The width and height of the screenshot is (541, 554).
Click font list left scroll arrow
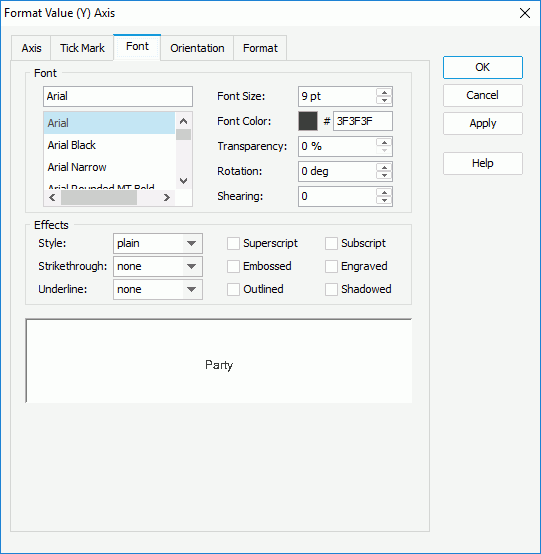(x=52, y=198)
